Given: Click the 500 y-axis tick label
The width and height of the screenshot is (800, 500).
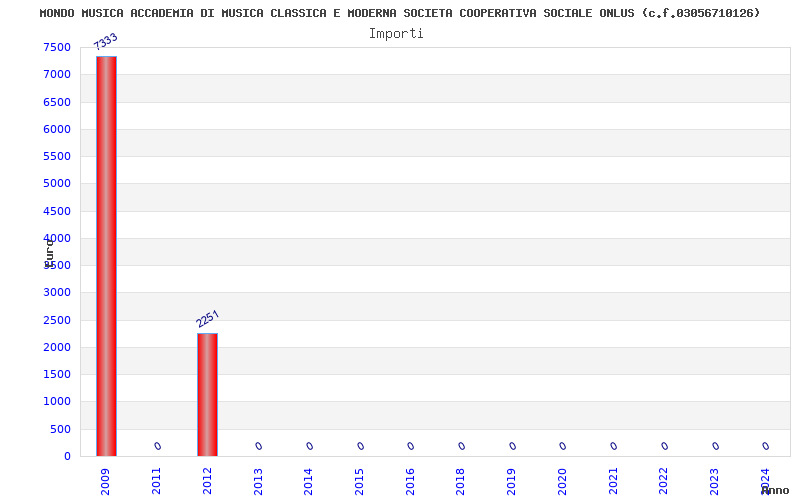Looking at the screenshot, I should coord(61,429).
